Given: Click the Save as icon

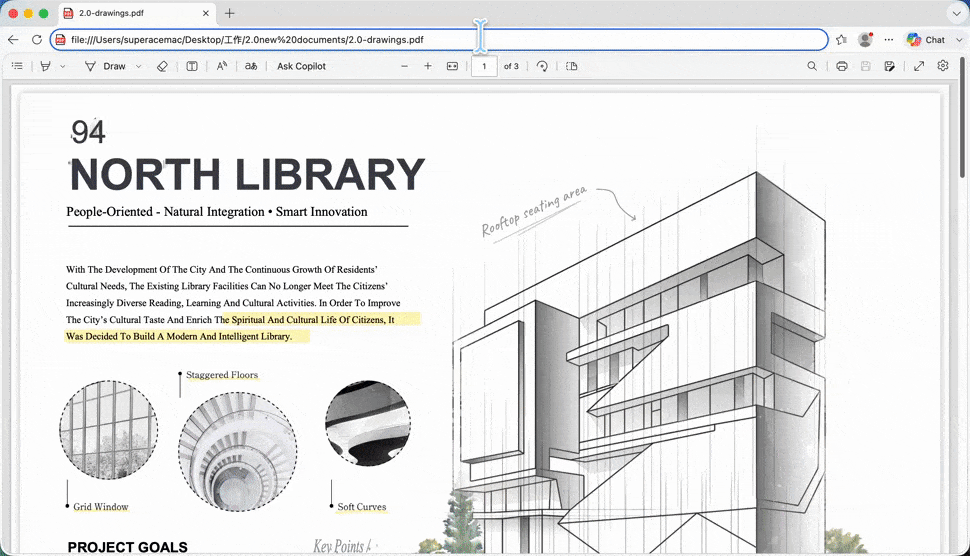Looking at the screenshot, I should point(889,66).
